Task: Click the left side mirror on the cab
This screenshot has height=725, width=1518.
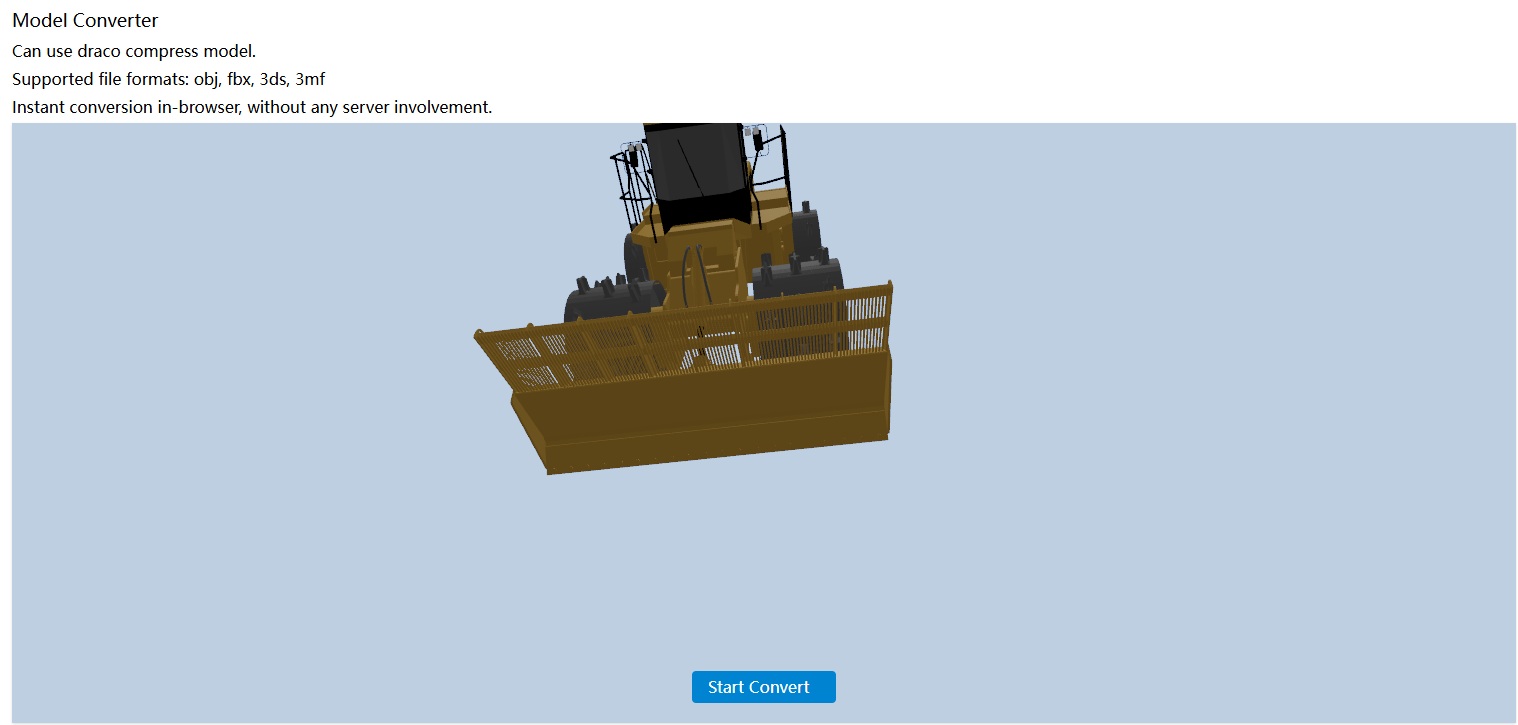Action: [x=632, y=154]
